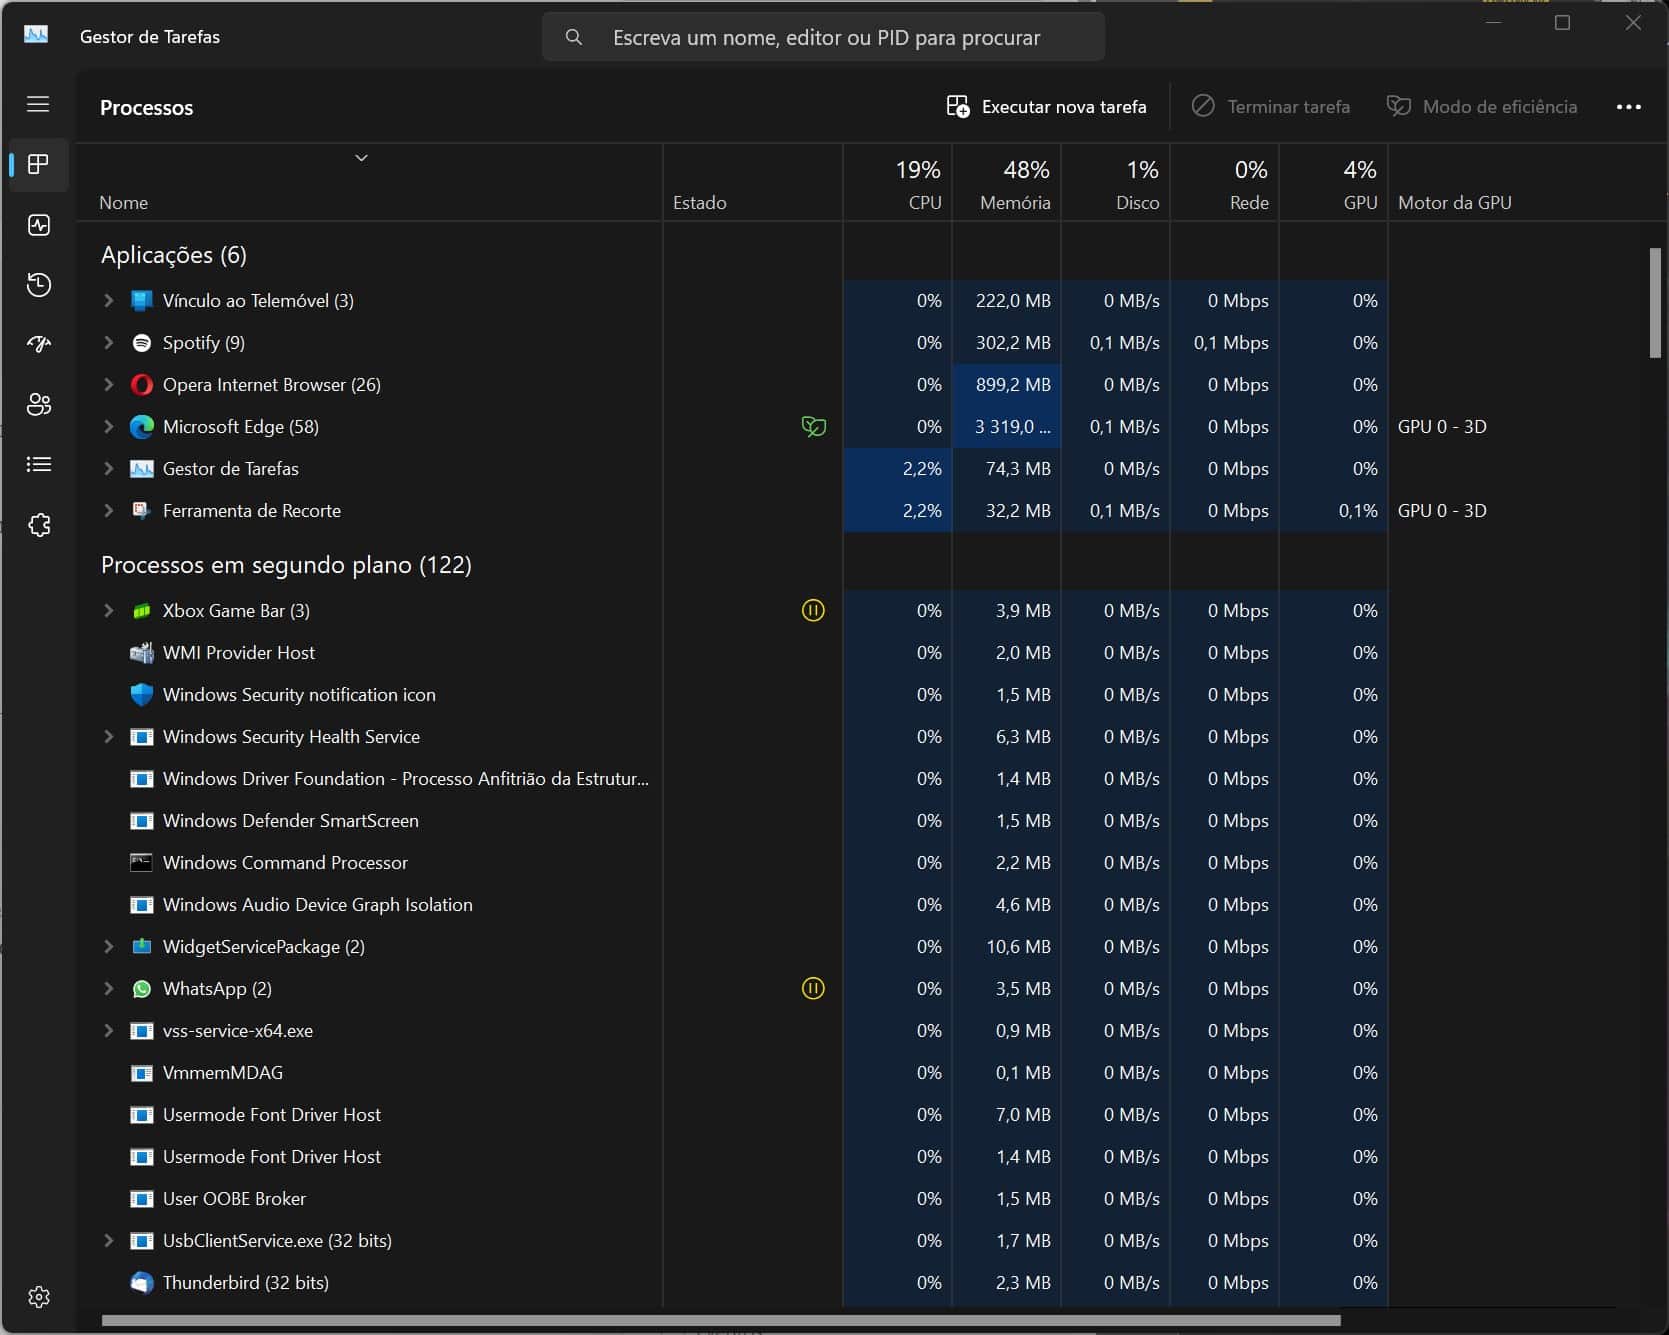Open Startup apps page in sidebar
Image resolution: width=1669 pixels, height=1335 pixels.
[39, 345]
